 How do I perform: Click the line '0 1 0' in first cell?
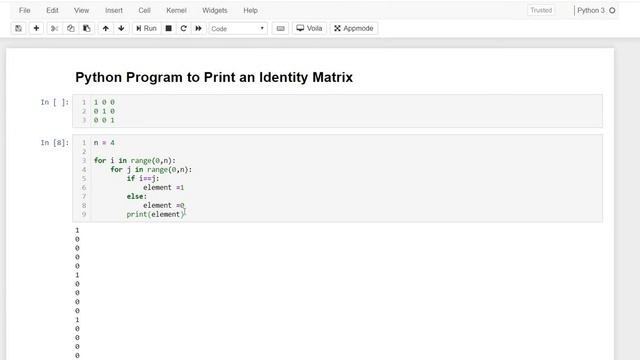(104, 111)
